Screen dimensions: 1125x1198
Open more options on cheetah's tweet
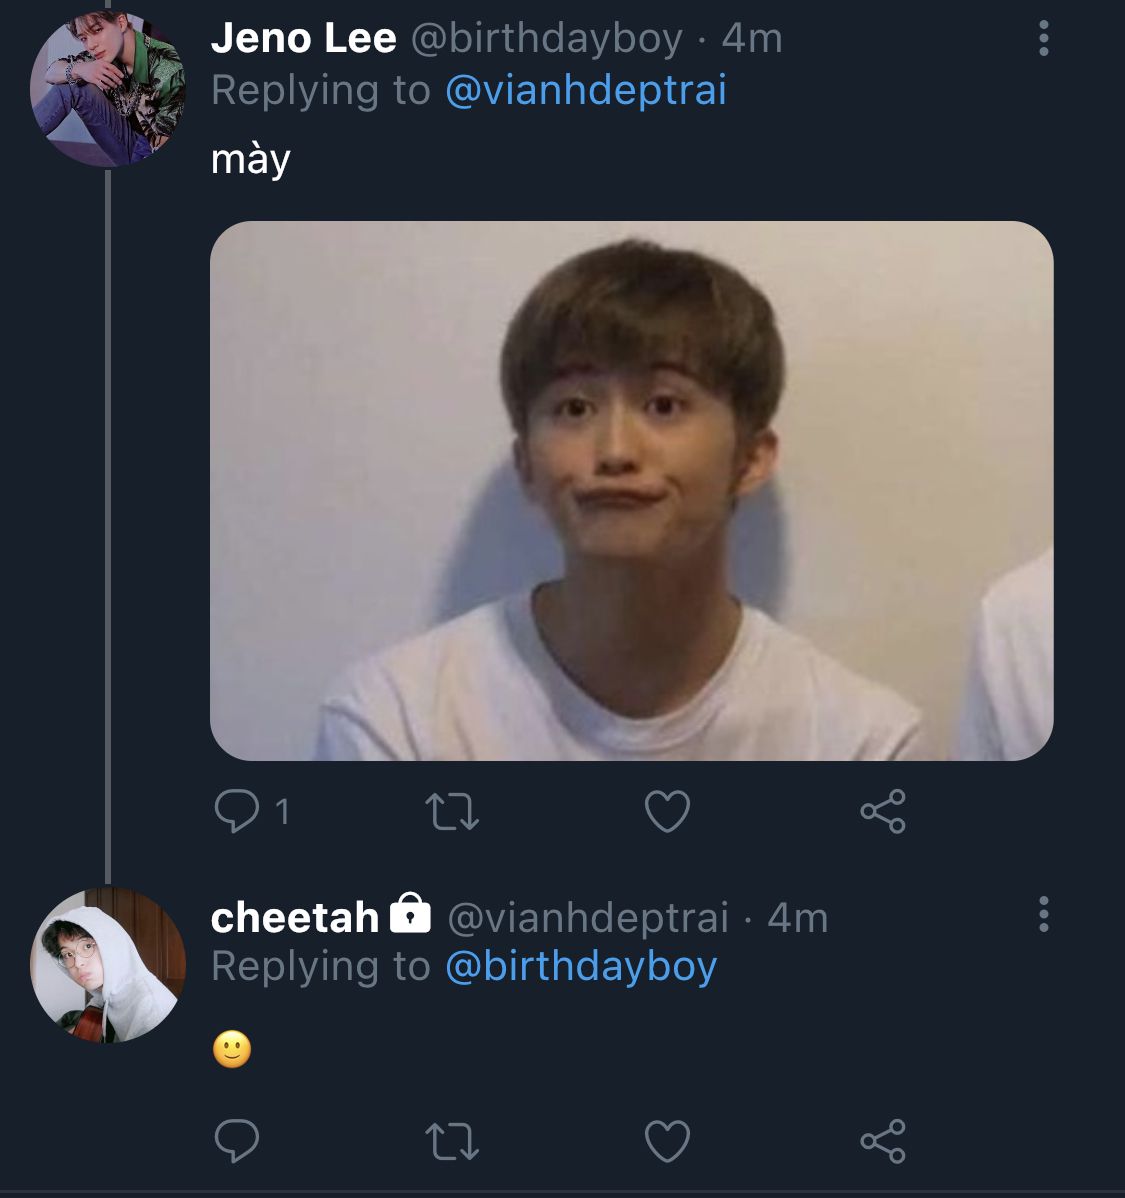1044,914
